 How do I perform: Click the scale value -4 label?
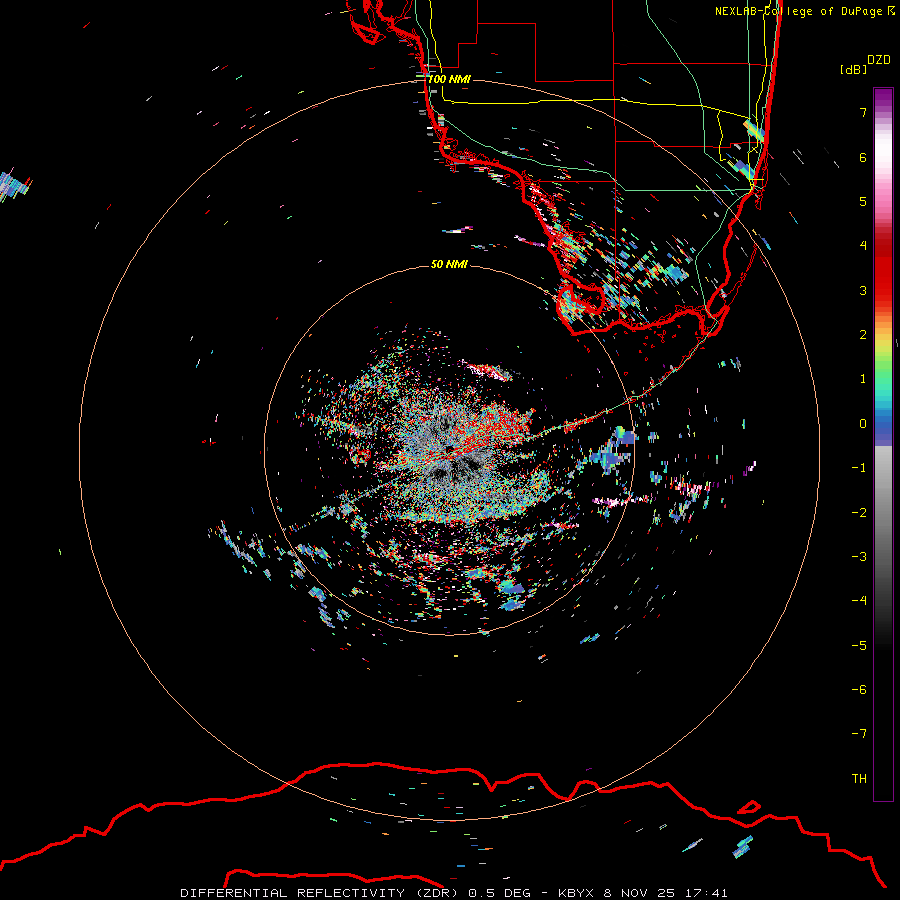click(x=859, y=601)
